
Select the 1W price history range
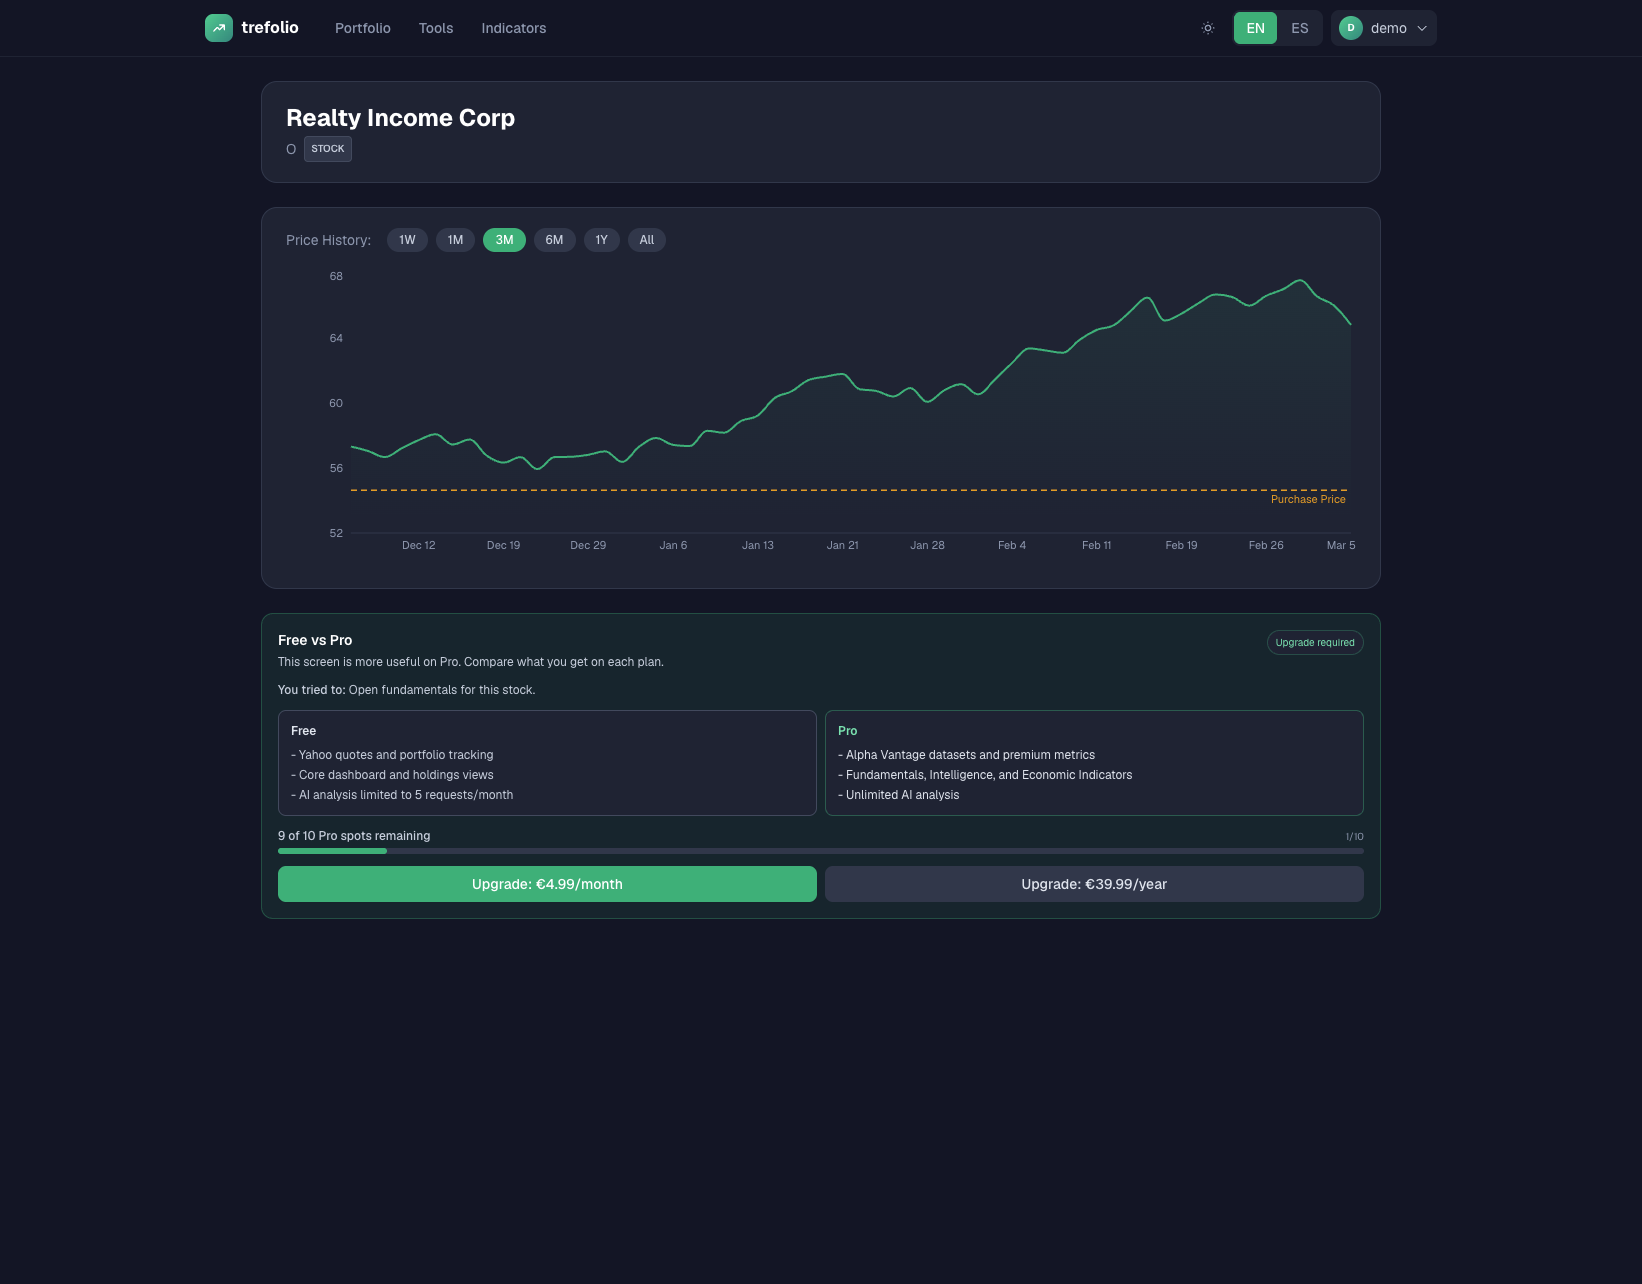click(x=407, y=240)
